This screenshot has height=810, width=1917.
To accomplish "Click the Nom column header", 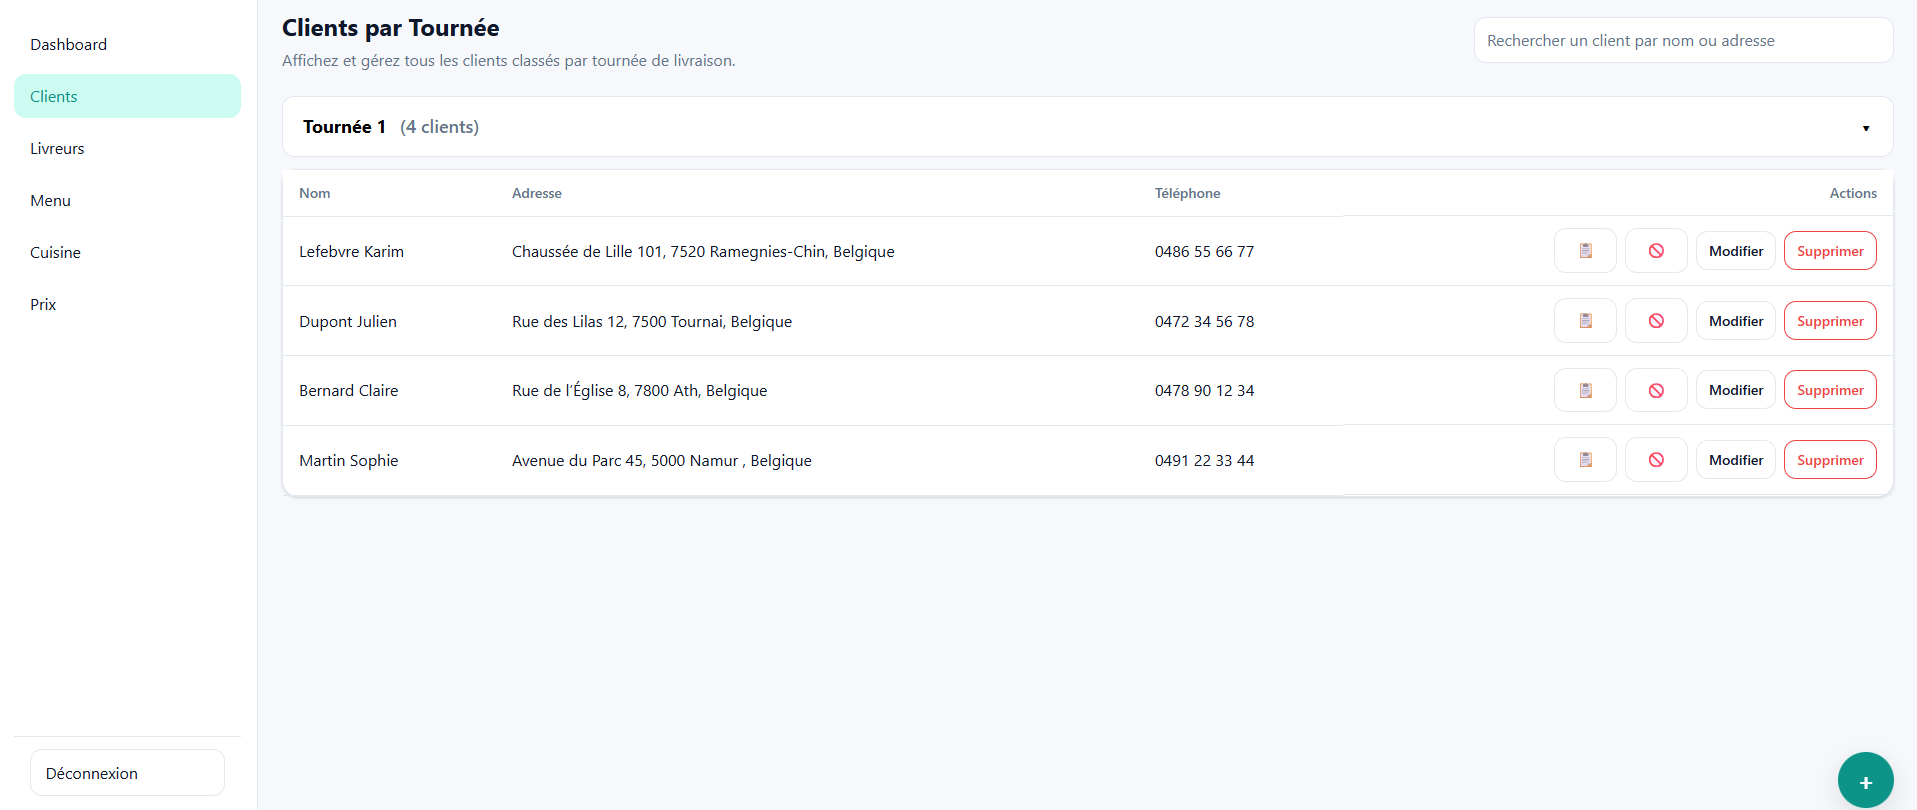I will pyautogui.click(x=314, y=193).
